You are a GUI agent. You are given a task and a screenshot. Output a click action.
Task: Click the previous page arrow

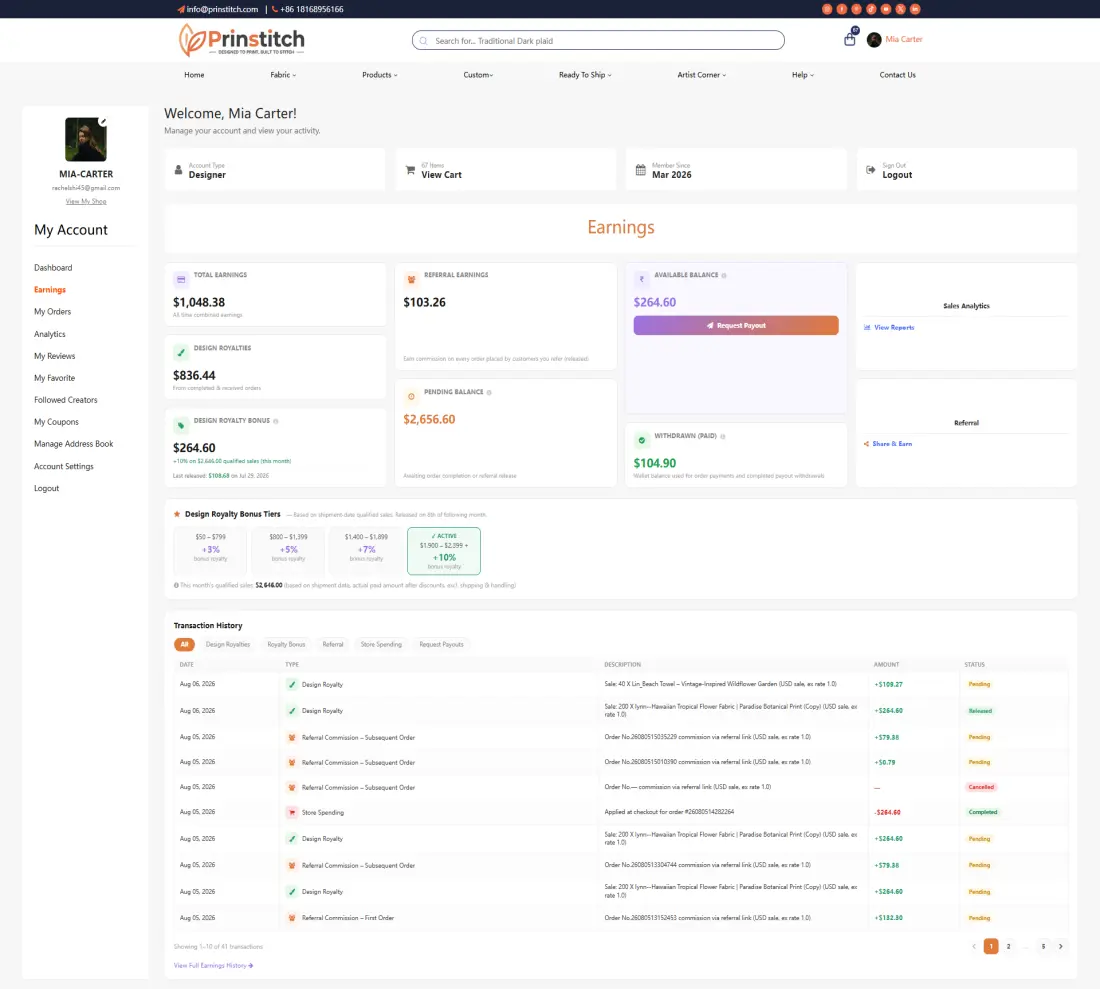974,947
